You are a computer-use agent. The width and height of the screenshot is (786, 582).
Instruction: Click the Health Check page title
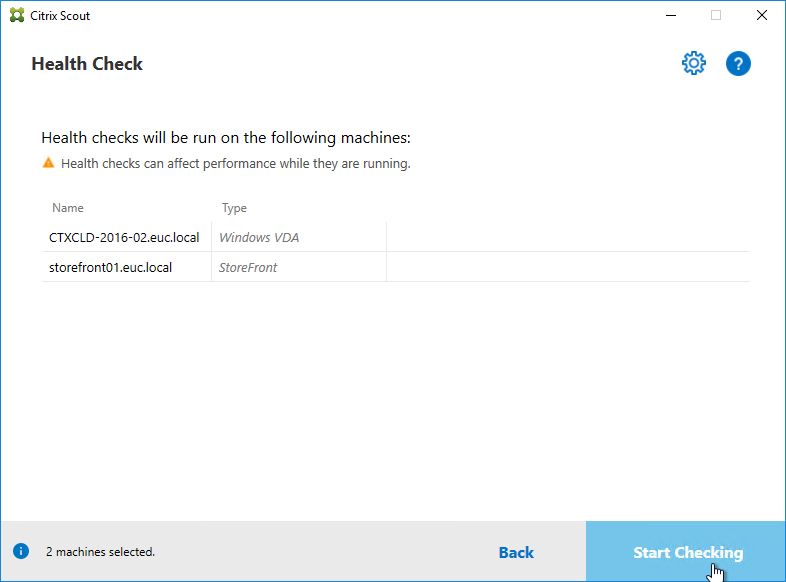pyautogui.click(x=87, y=64)
